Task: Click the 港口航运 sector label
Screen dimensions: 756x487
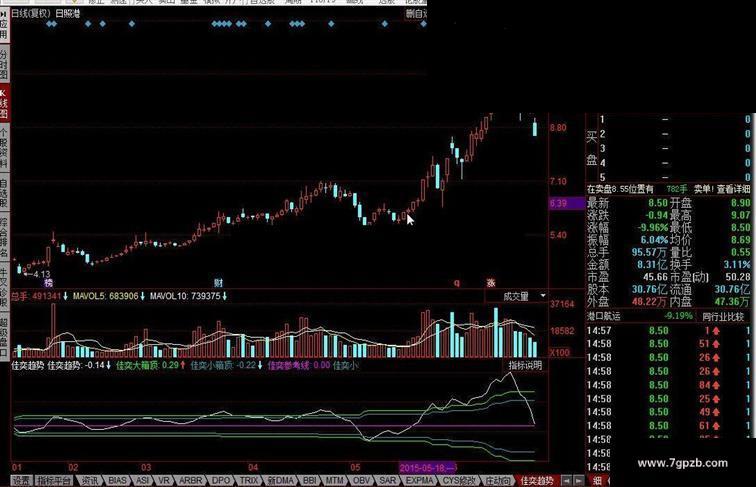Action: coord(604,316)
